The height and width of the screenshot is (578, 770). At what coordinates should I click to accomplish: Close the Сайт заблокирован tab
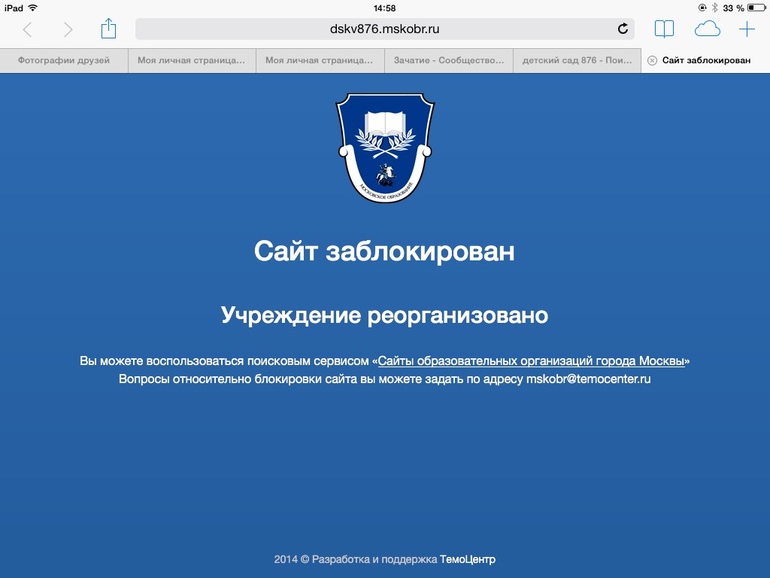(x=652, y=60)
